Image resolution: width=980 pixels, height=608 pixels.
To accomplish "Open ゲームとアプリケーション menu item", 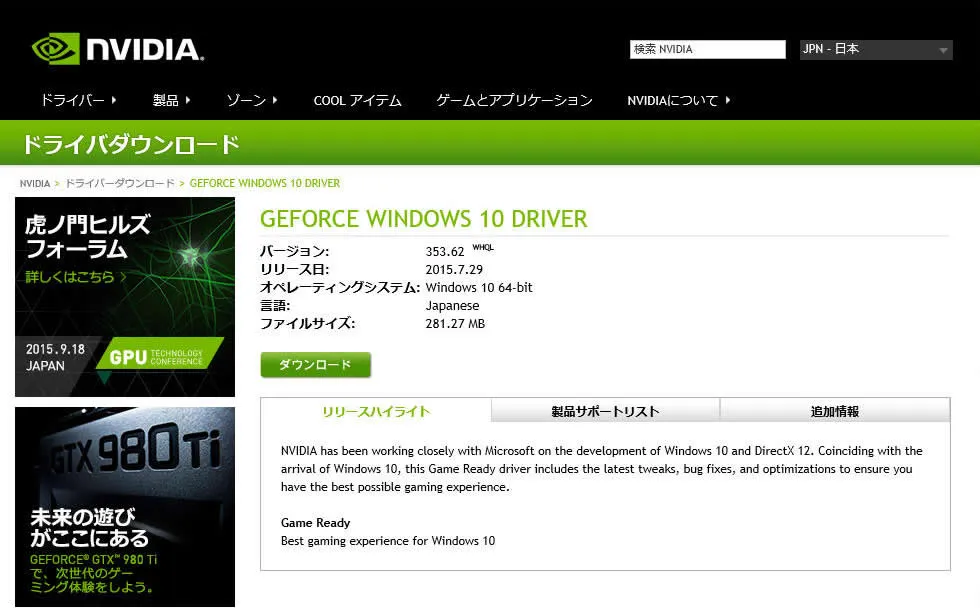I will point(514,100).
